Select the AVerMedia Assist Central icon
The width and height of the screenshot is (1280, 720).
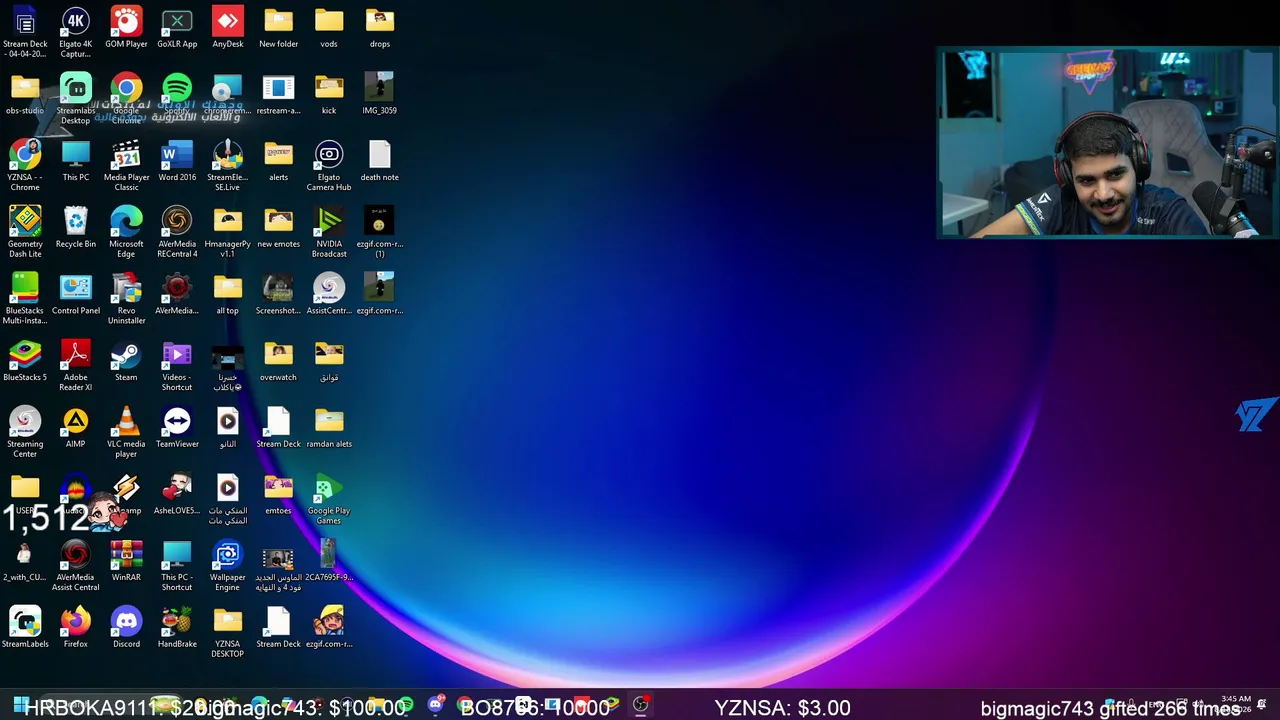point(75,566)
